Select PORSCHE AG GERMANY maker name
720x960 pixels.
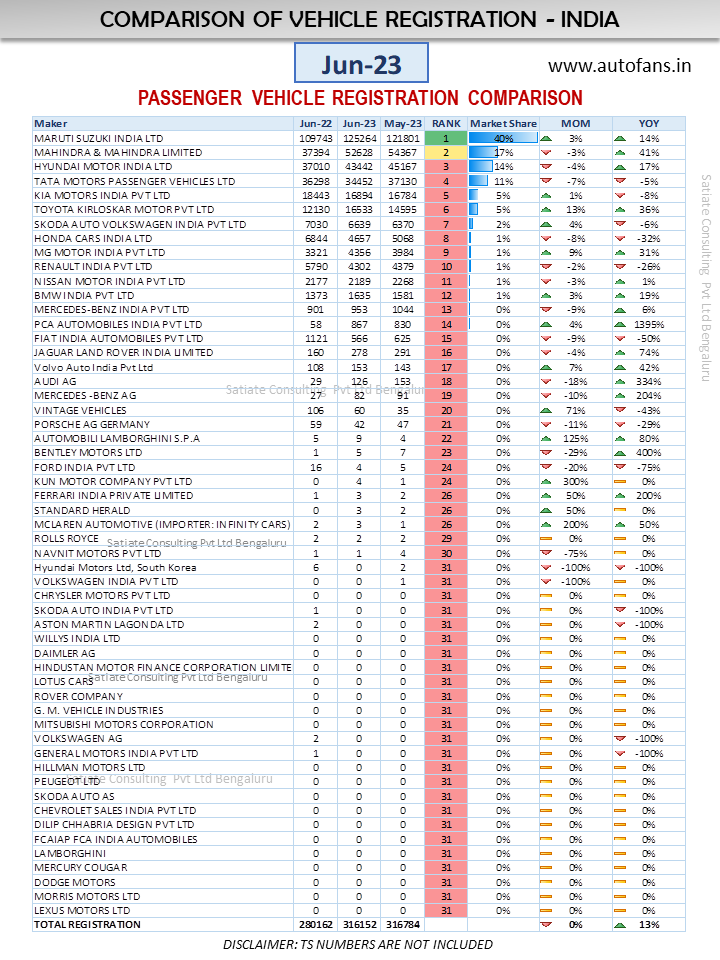click(x=92, y=424)
